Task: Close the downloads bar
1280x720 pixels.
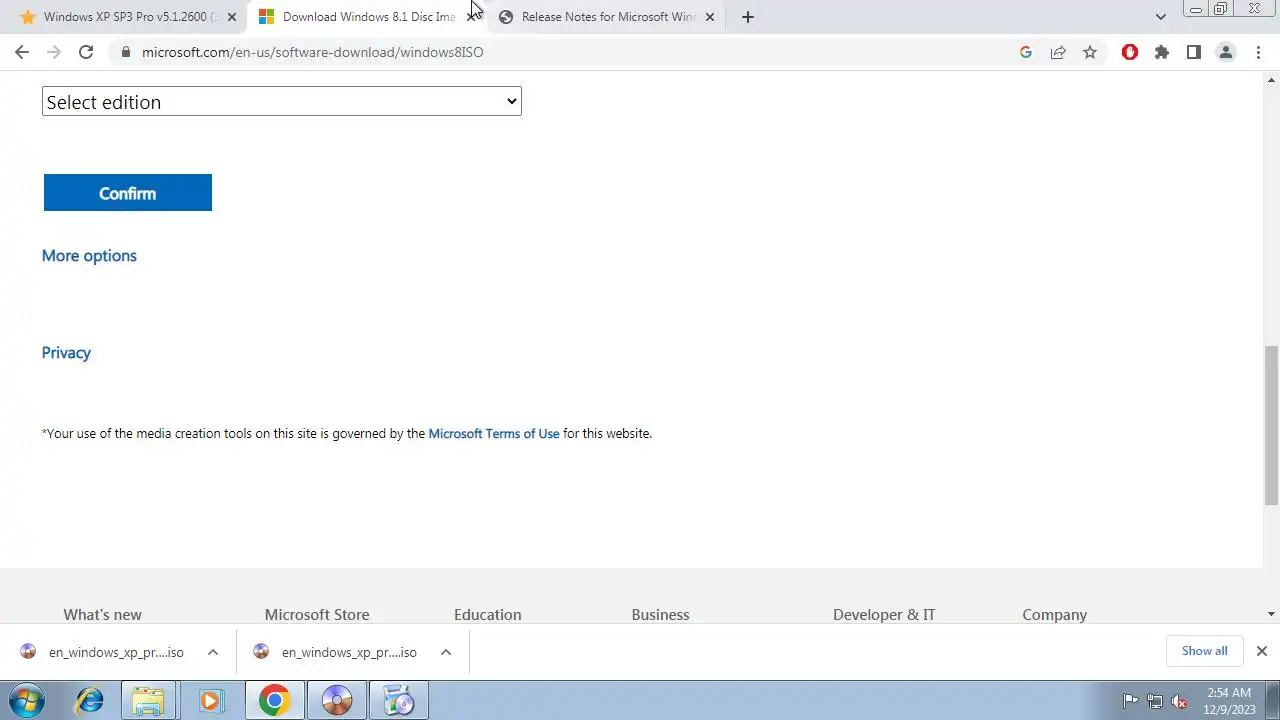Action: pyautogui.click(x=1262, y=651)
